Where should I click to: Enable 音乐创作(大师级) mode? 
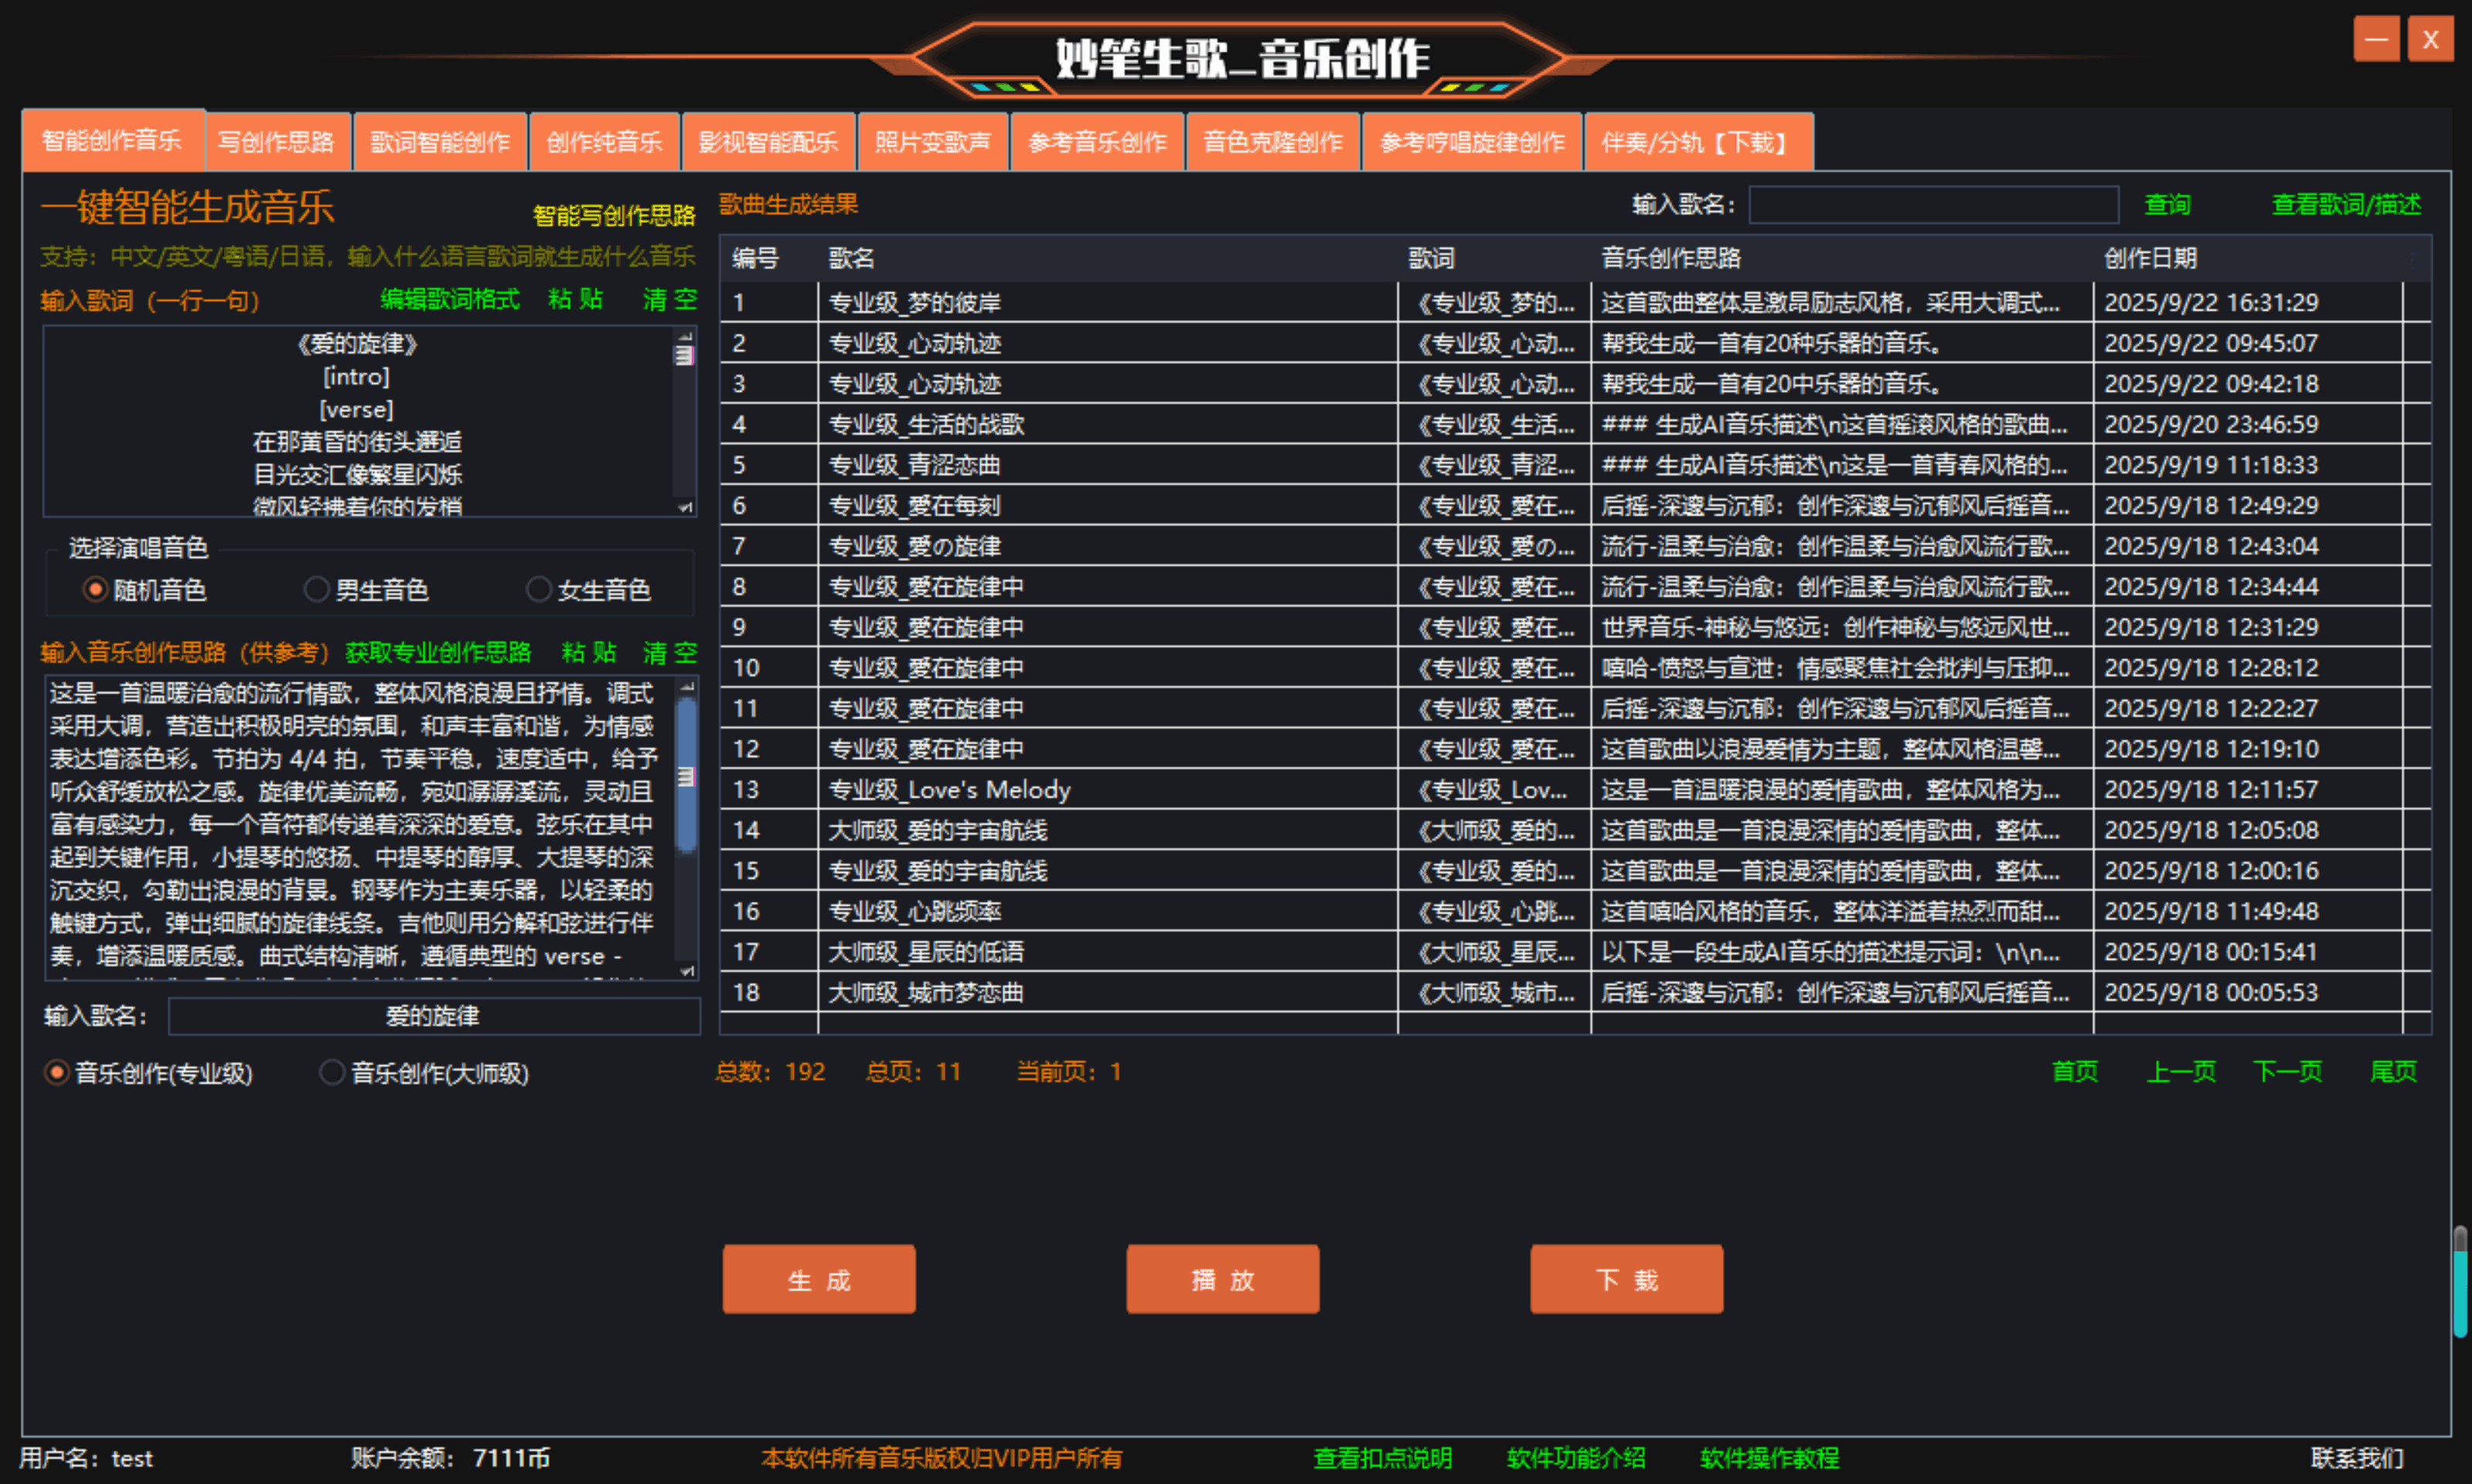tap(332, 1073)
